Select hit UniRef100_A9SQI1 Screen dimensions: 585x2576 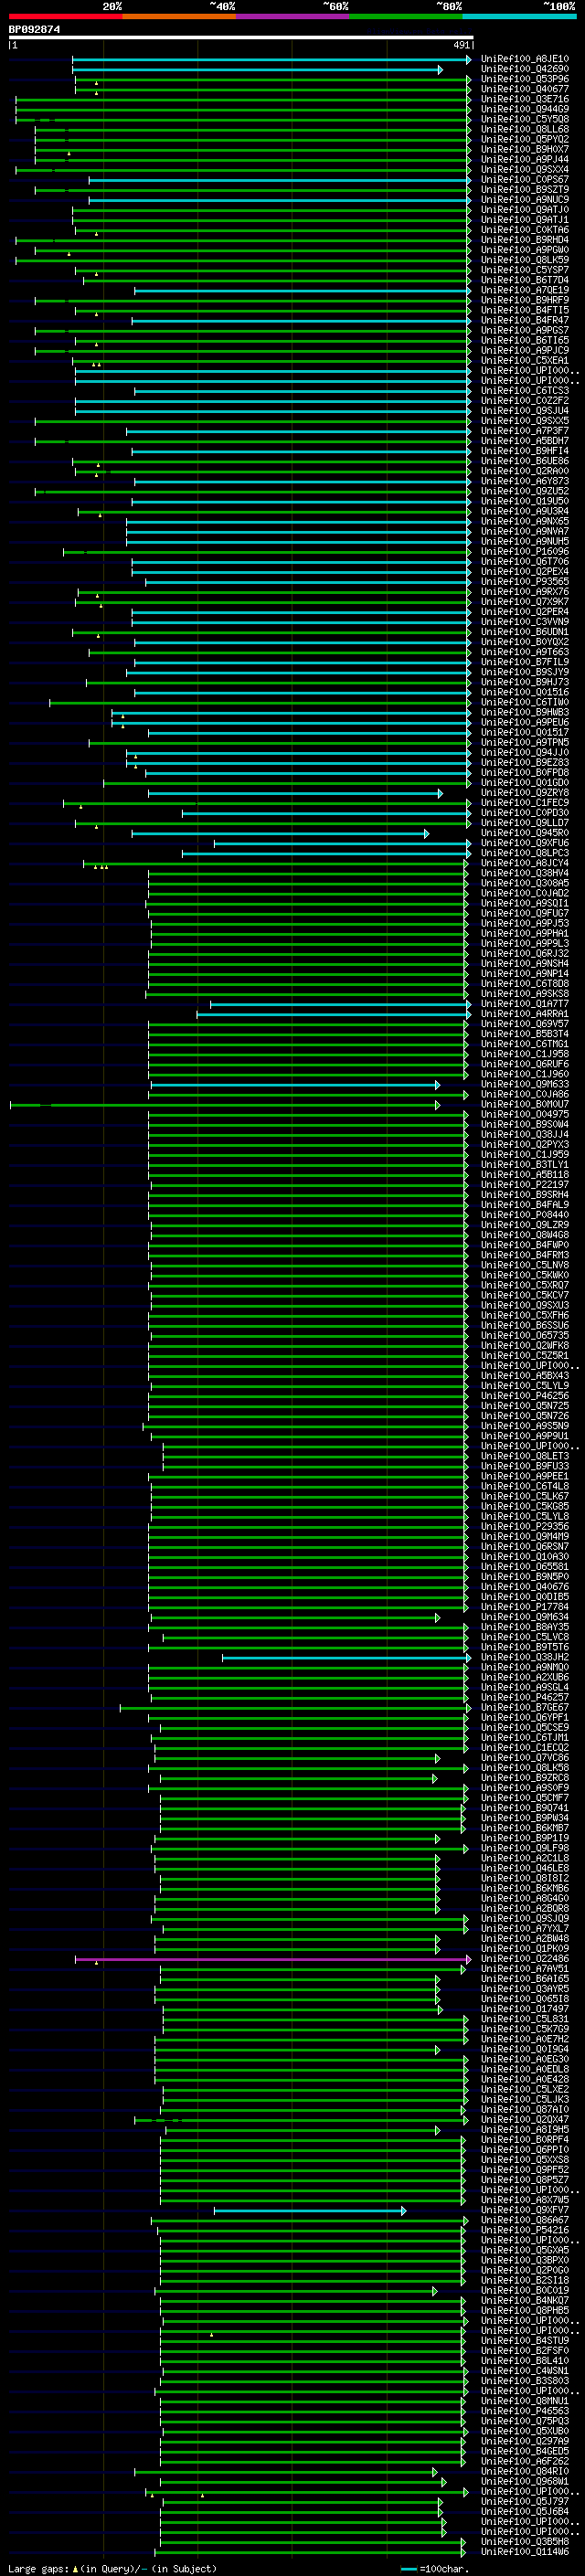tap(525, 903)
